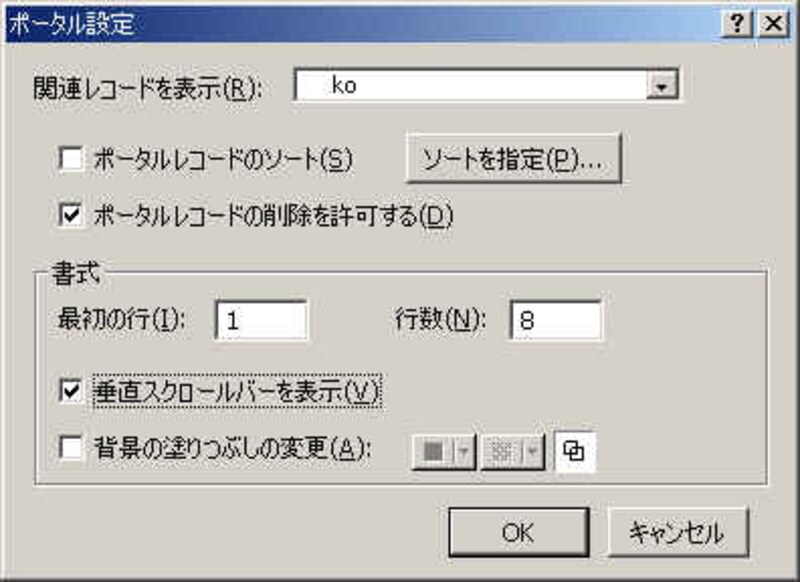The width and height of the screenshot is (800, 582).
Task: Click the キャンセル button
Action: tap(678, 533)
